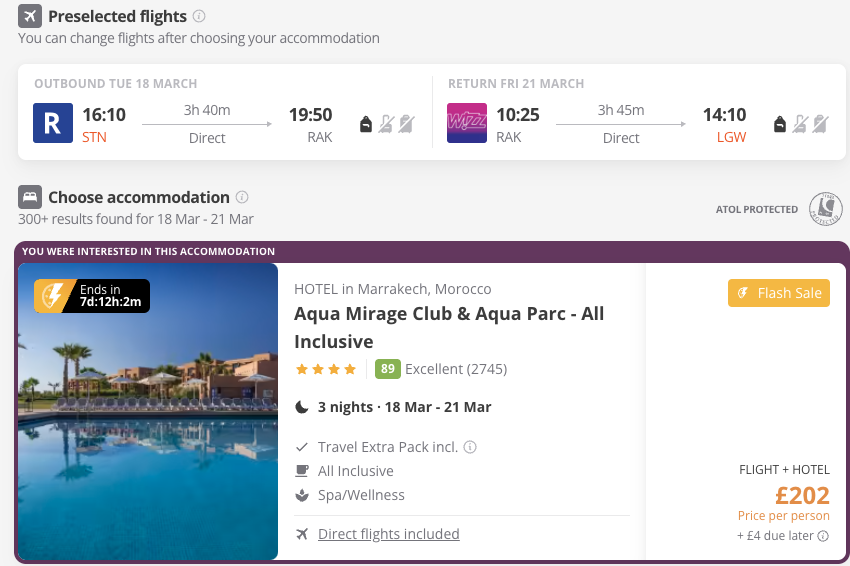Image resolution: width=850 pixels, height=566 pixels.
Task: Click the flash sale countdown timer badge
Action: 92,296
